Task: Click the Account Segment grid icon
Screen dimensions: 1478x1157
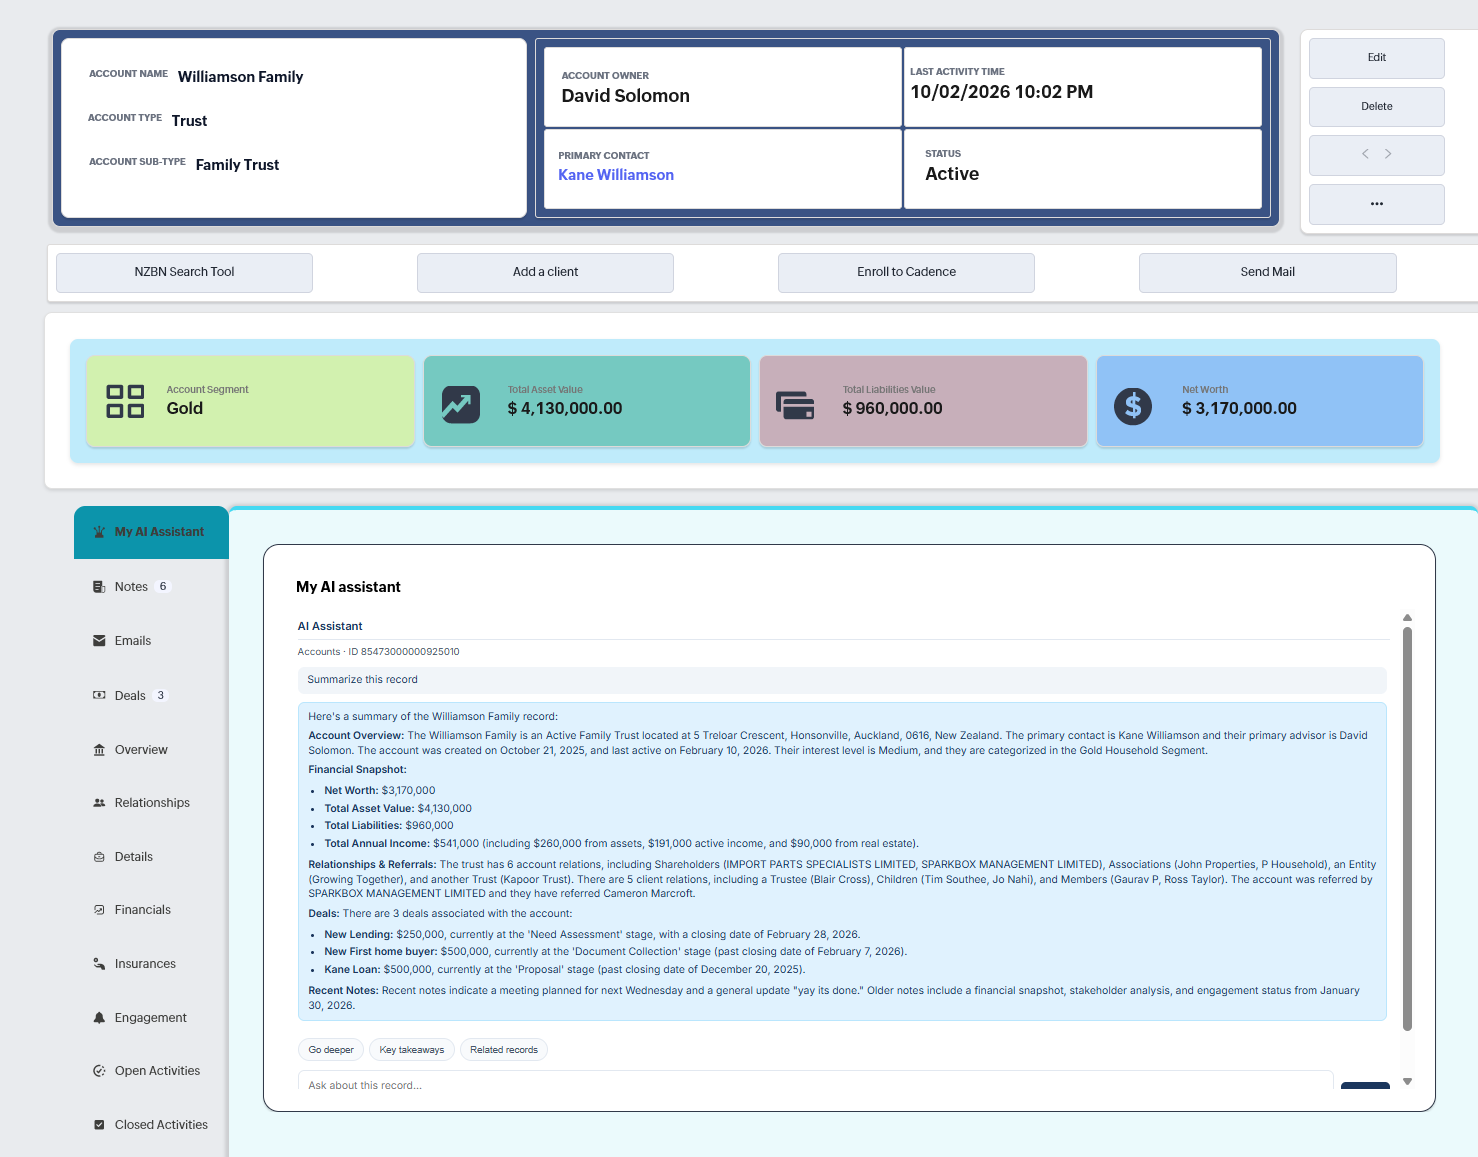Action: point(125,401)
